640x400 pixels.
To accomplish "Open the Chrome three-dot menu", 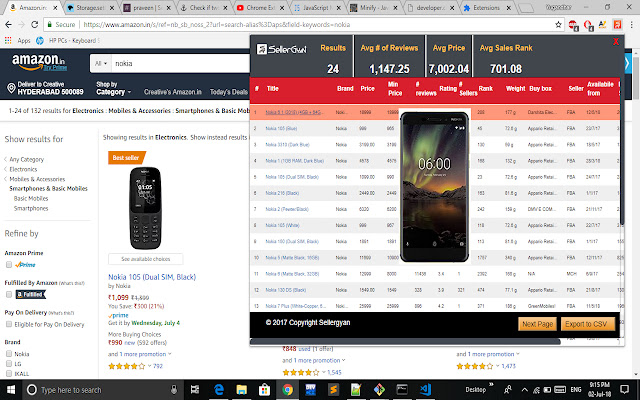I will coord(631,24).
